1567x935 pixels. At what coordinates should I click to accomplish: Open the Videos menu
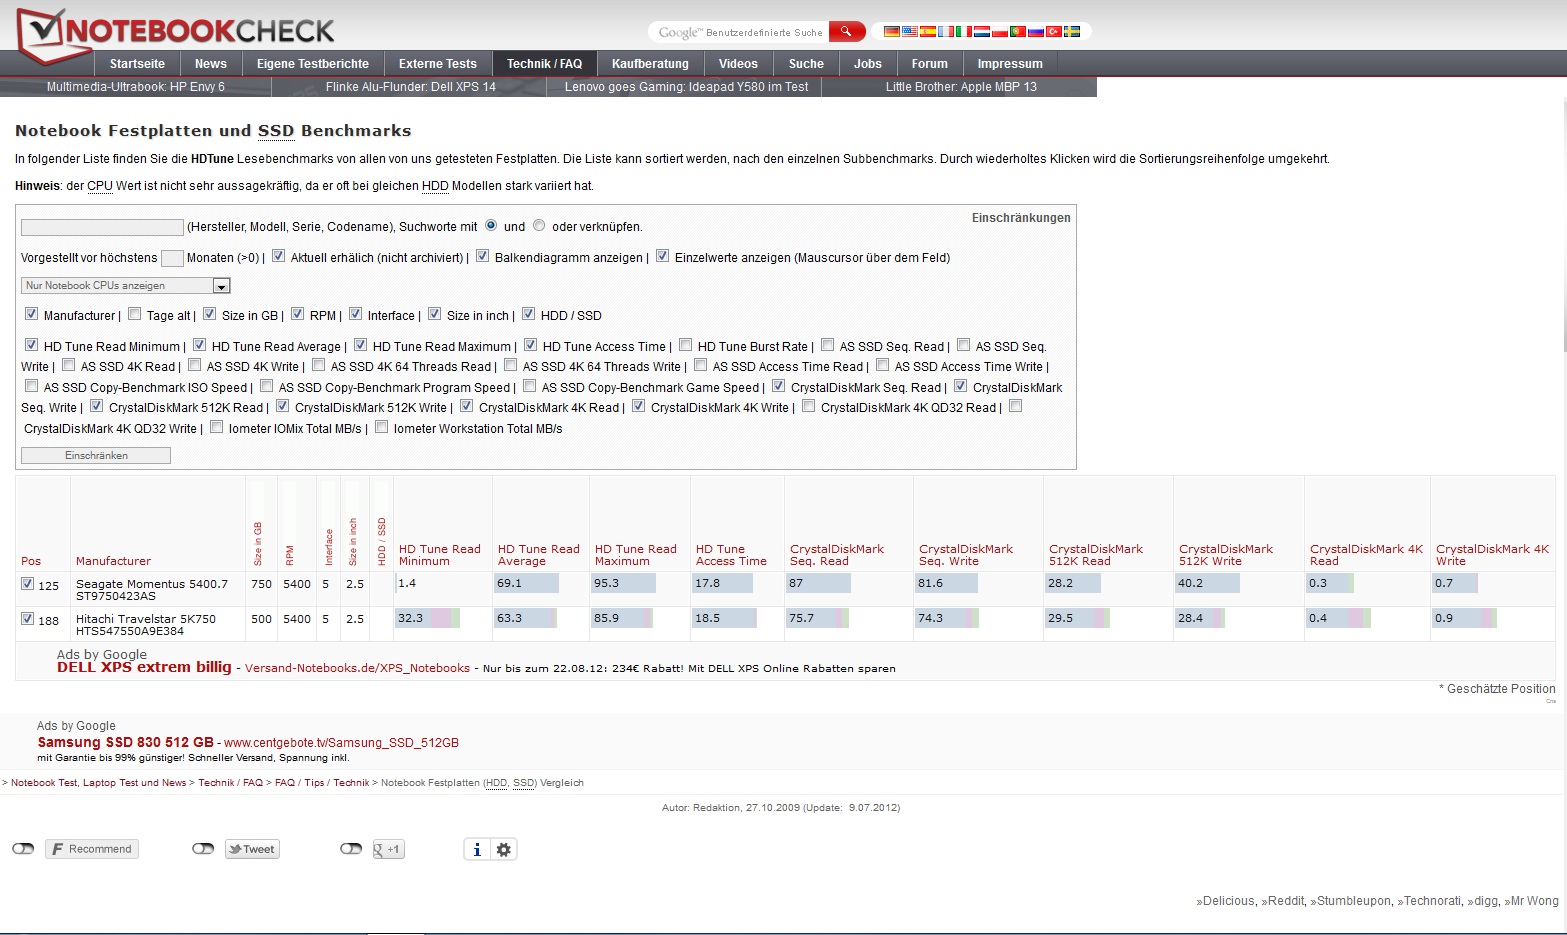click(x=738, y=64)
